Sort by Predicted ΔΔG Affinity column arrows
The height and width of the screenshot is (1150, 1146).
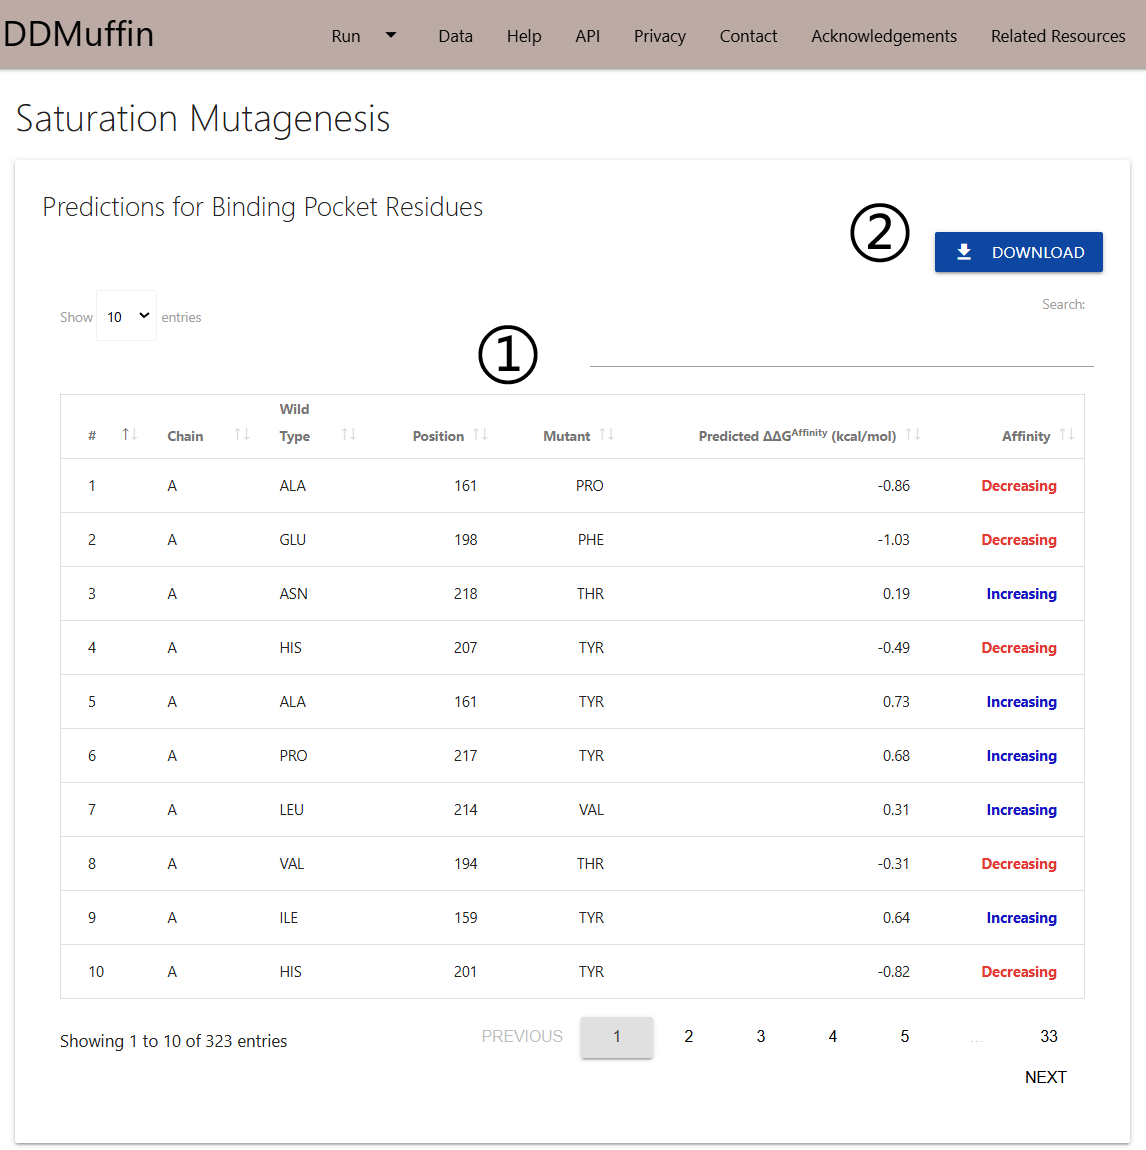click(912, 434)
